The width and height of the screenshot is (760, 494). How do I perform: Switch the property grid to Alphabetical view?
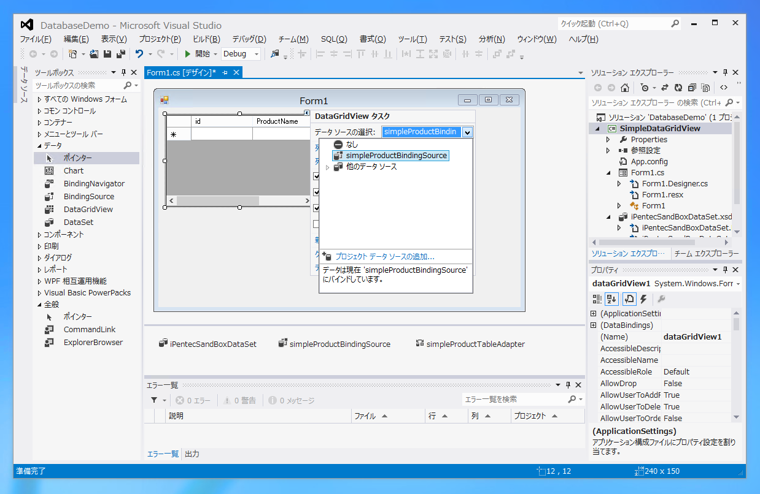612,299
